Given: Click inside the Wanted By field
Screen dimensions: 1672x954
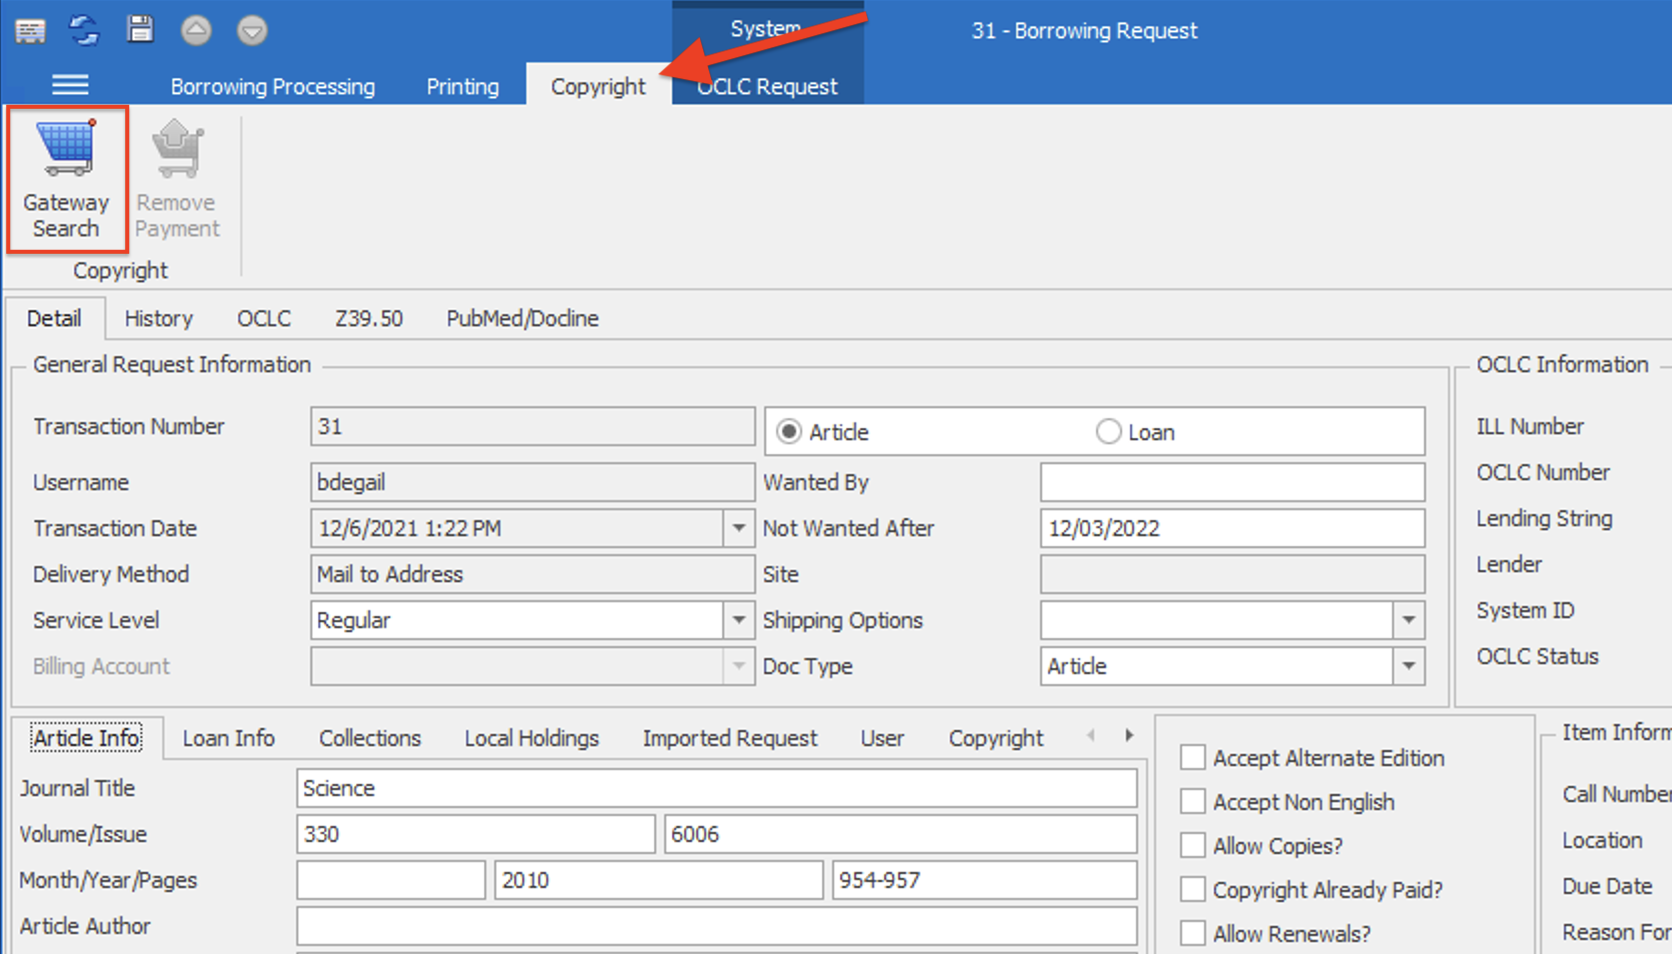Looking at the screenshot, I should pos(1232,482).
